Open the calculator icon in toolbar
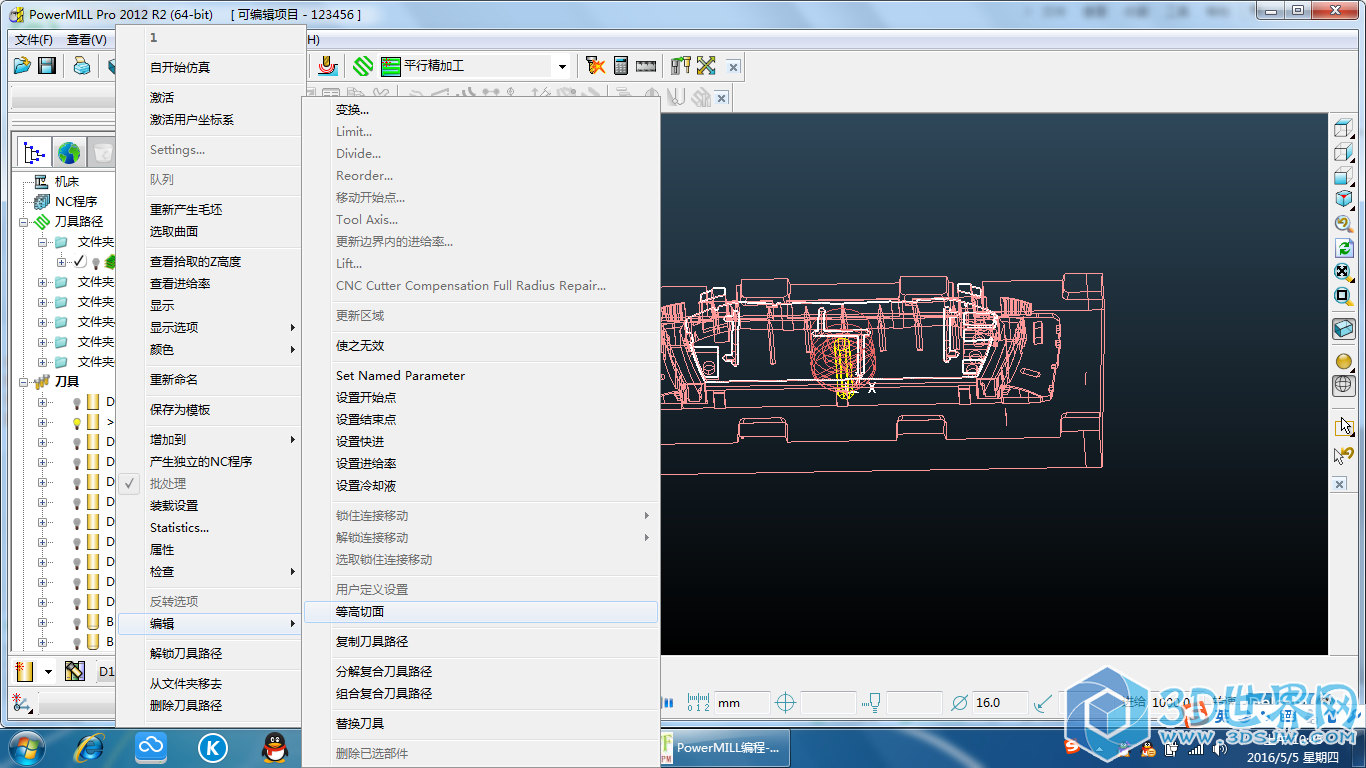This screenshot has width=1366, height=768. tap(621, 66)
